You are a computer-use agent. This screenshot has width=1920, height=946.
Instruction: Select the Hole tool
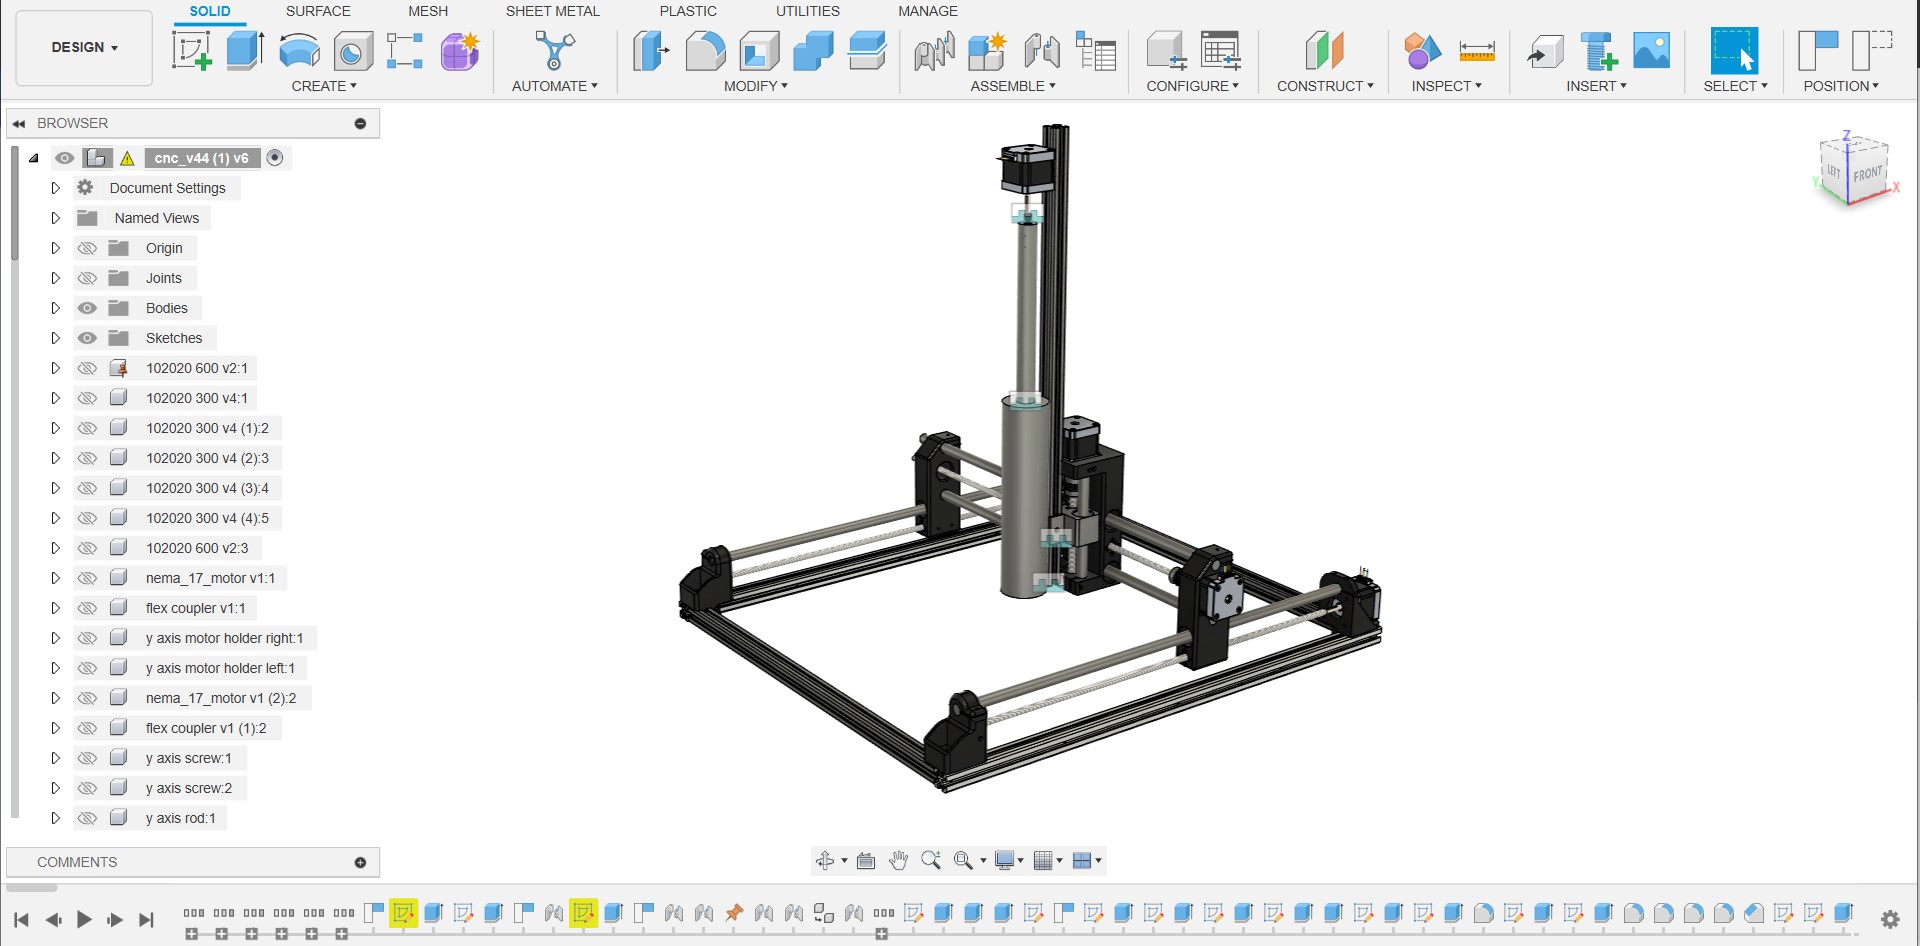coord(353,50)
